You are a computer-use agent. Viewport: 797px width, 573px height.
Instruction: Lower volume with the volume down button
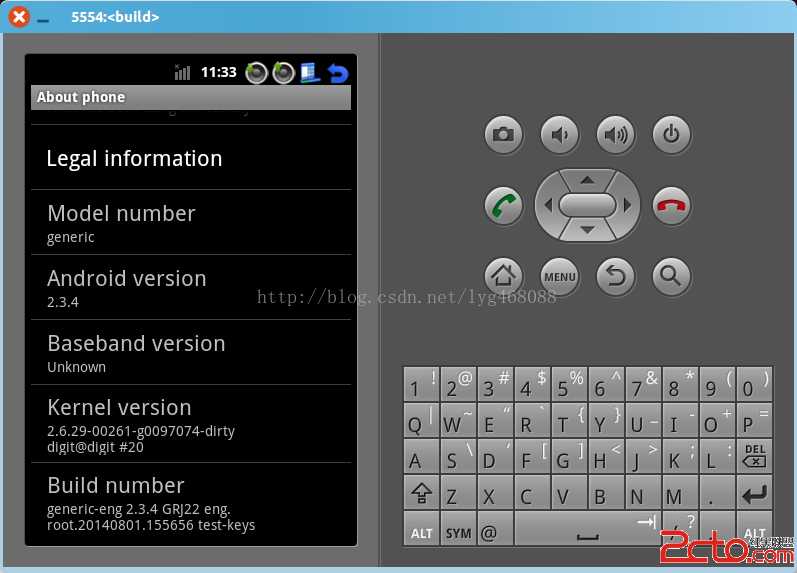560,135
